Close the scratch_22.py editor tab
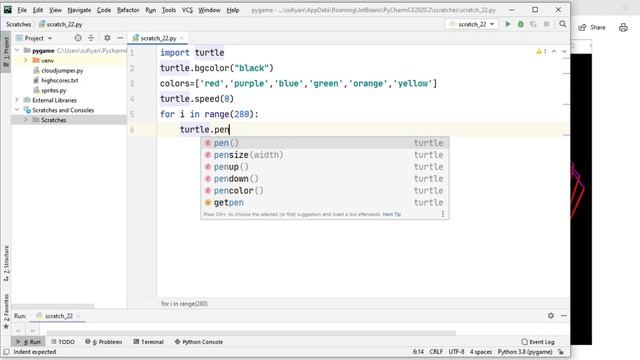 (182, 38)
